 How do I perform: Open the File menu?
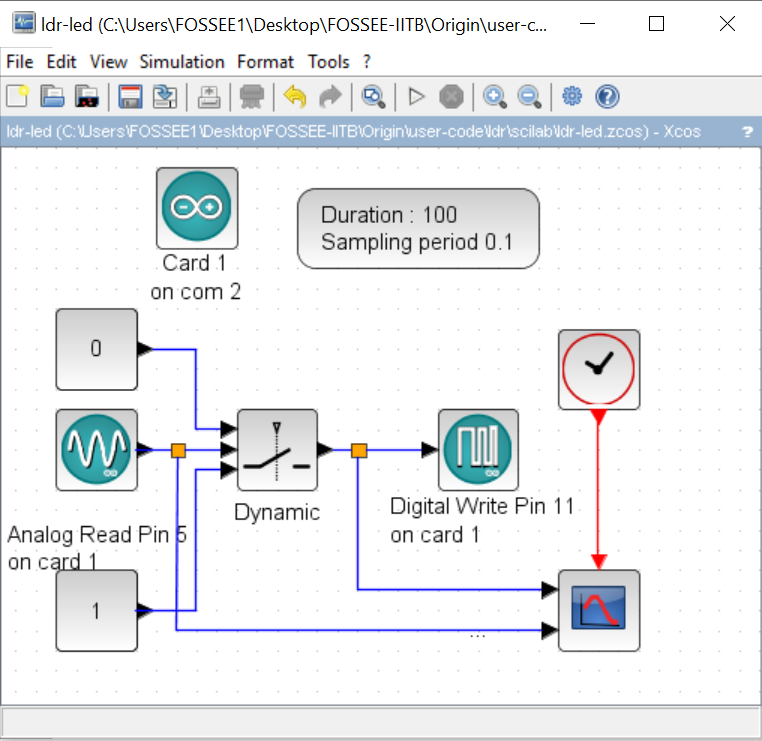click(20, 61)
